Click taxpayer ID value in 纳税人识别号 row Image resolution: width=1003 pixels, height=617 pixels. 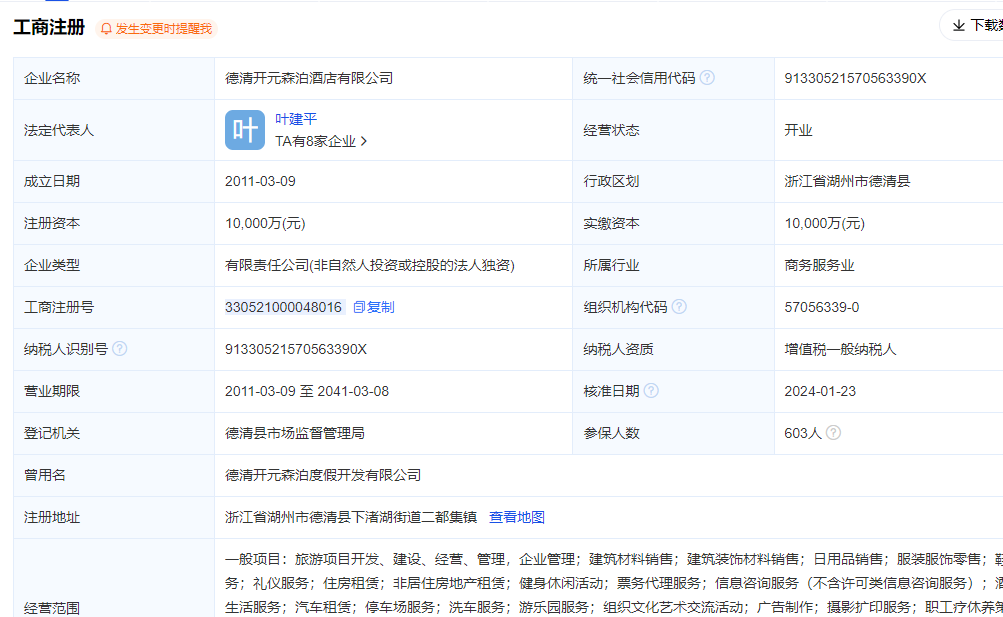point(296,349)
